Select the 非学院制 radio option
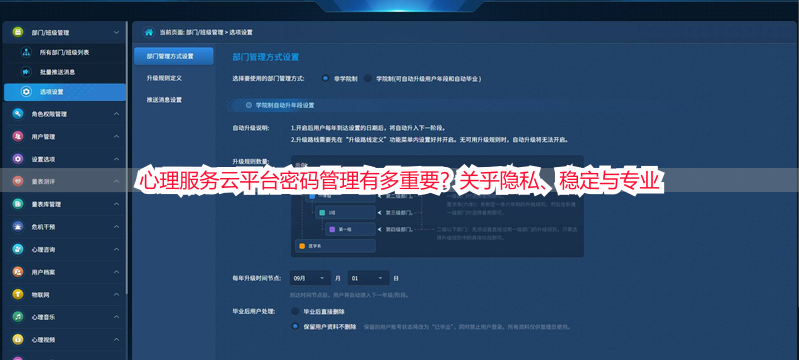Viewport: 799px width, 360px height. coord(325,79)
